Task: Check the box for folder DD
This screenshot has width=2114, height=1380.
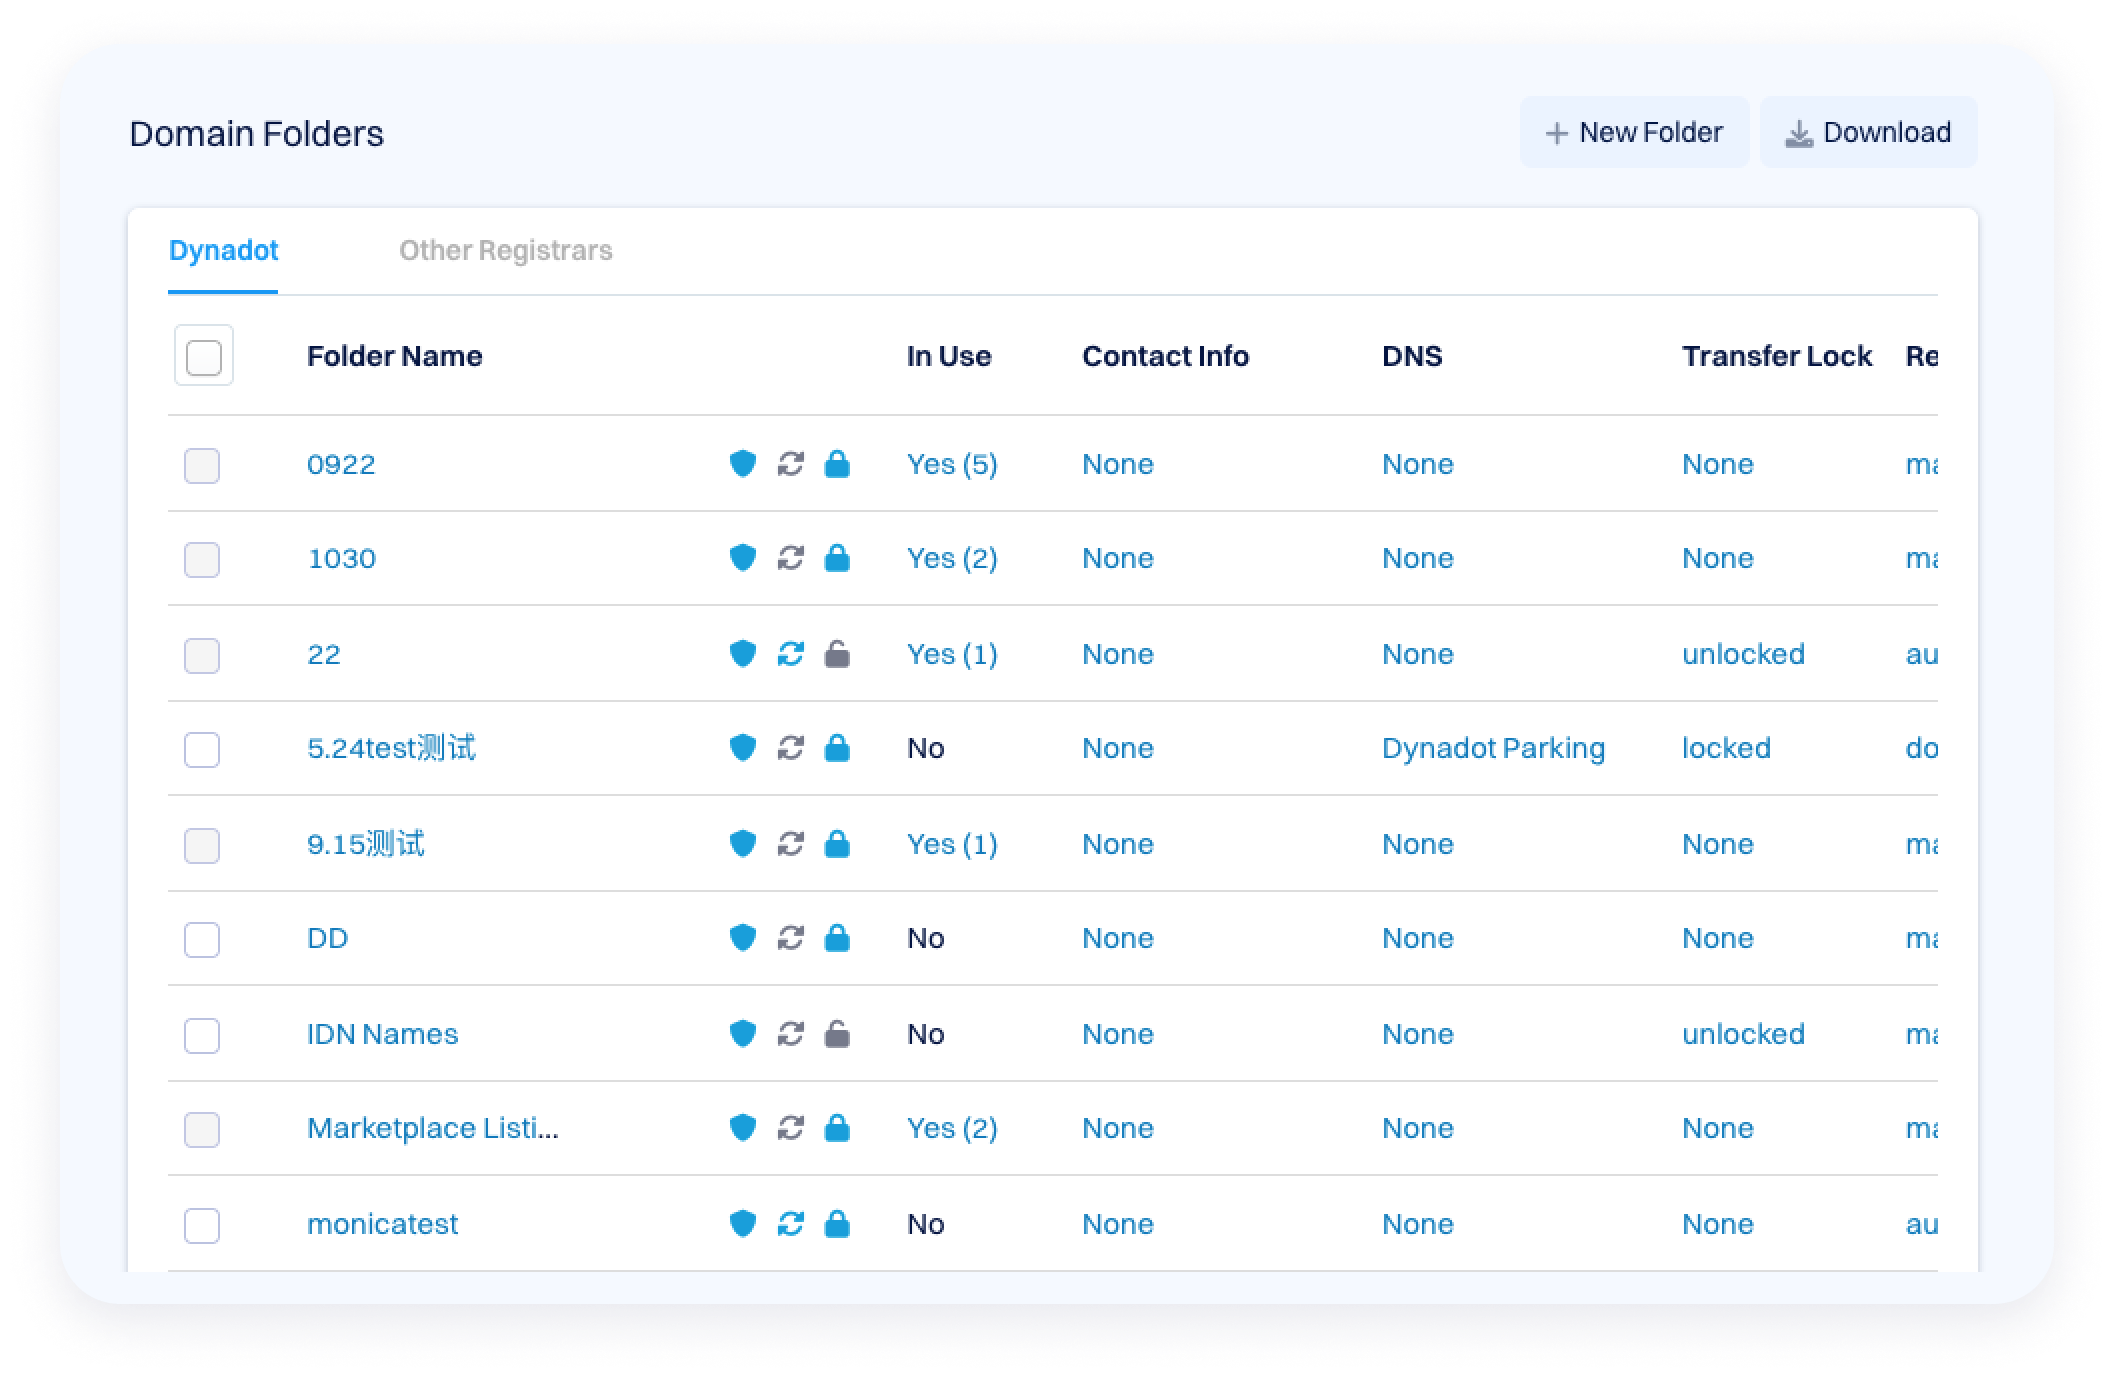Action: click(202, 940)
